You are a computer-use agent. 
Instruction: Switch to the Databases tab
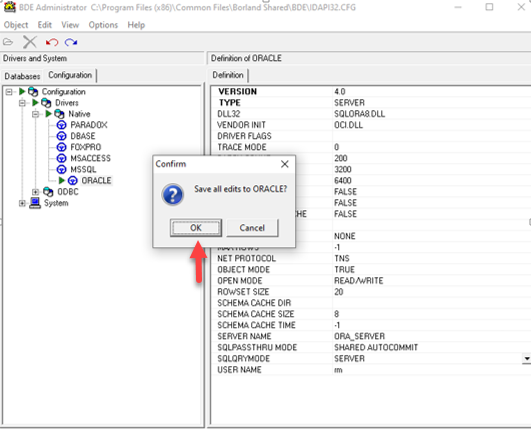(22, 76)
